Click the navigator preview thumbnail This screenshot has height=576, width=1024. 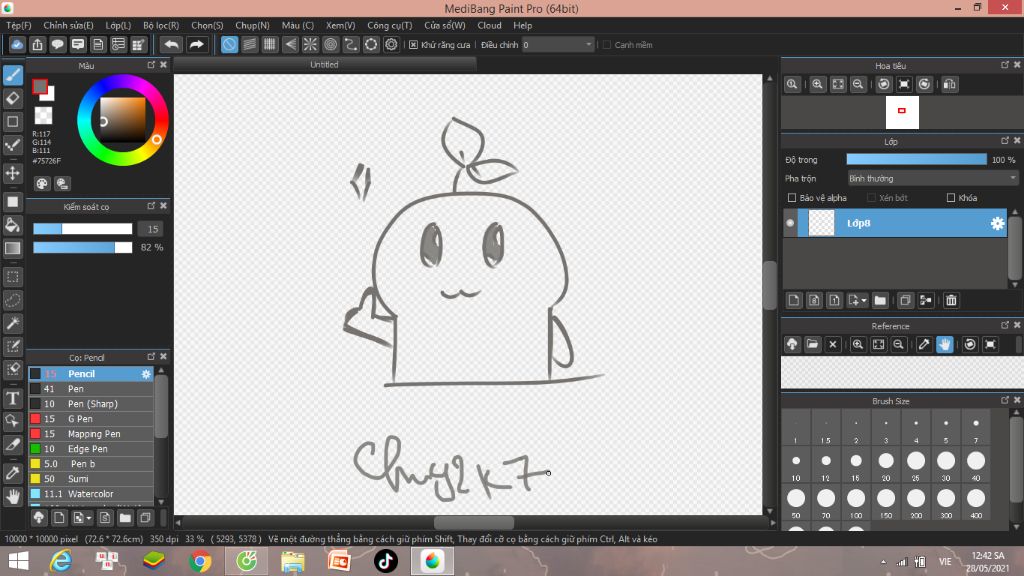[902, 112]
